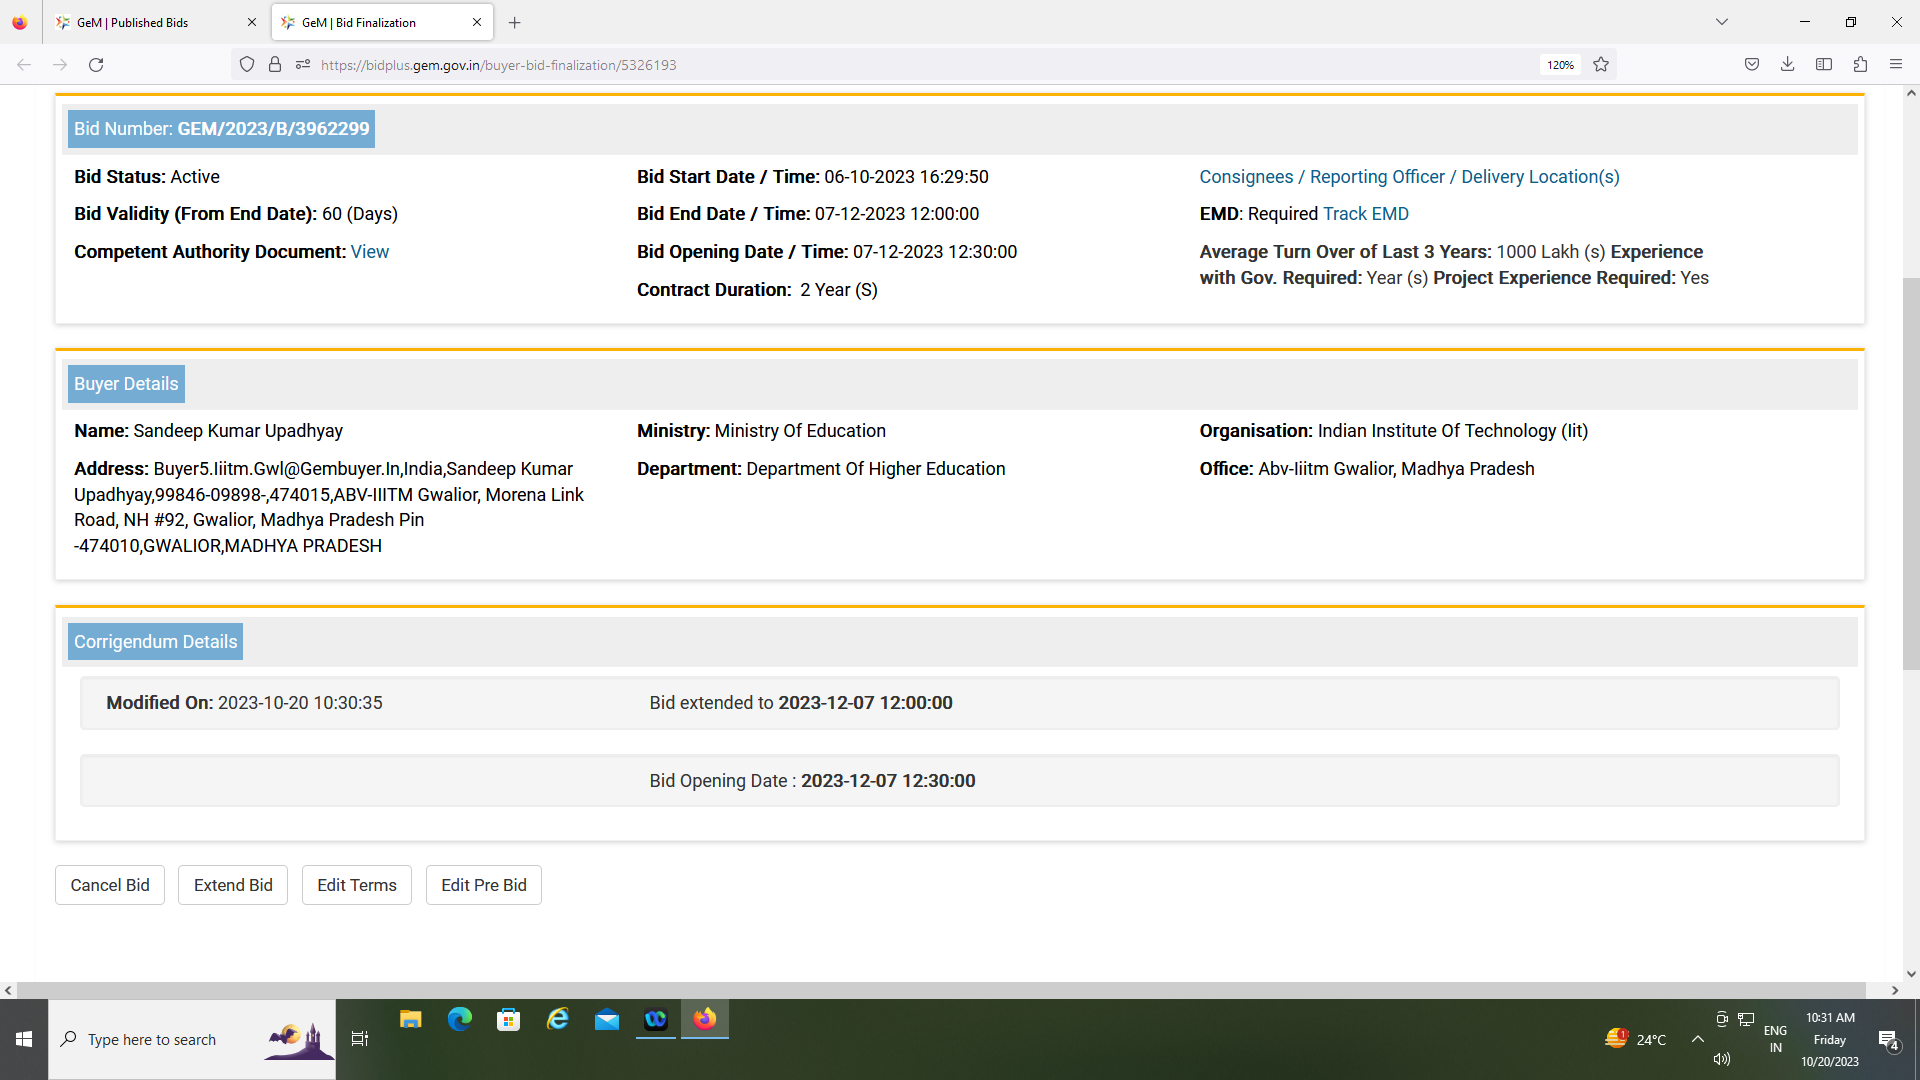The height and width of the screenshot is (1080, 1920).
Task: Open the Windows Start menu
Action: tap(24, 1040)
